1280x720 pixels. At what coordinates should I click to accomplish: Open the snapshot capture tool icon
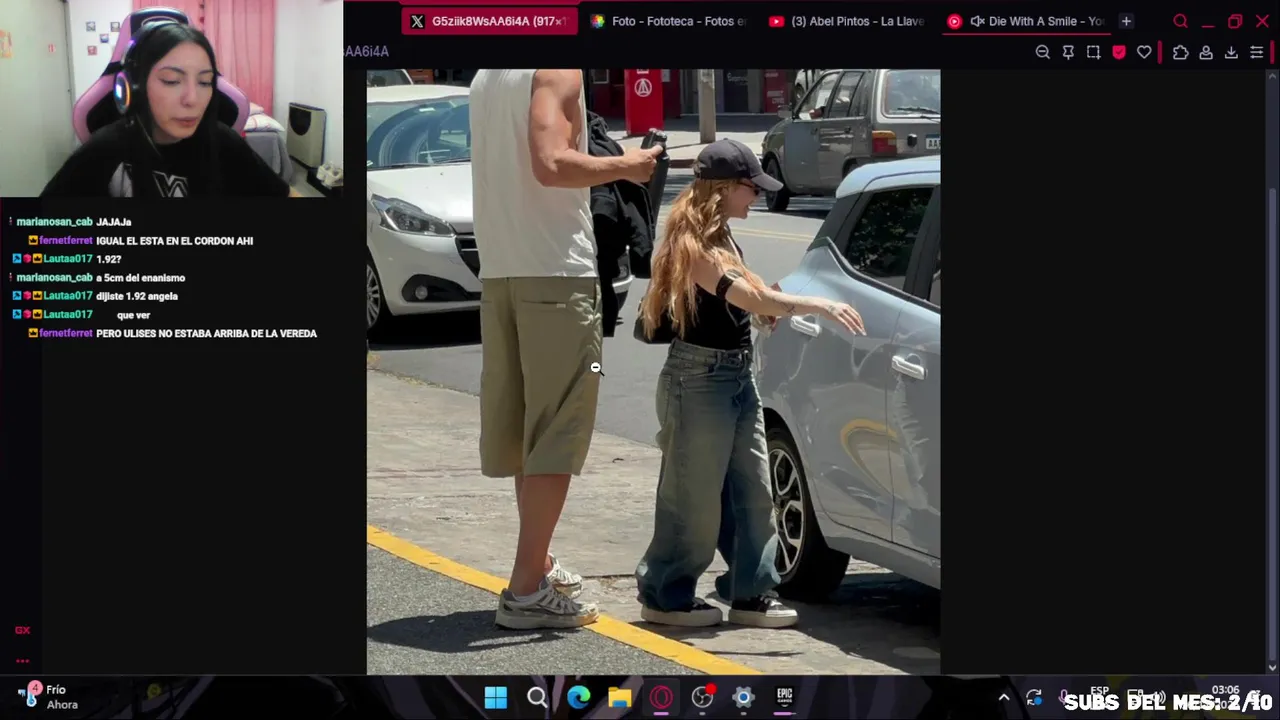(x=1093, y=52)
